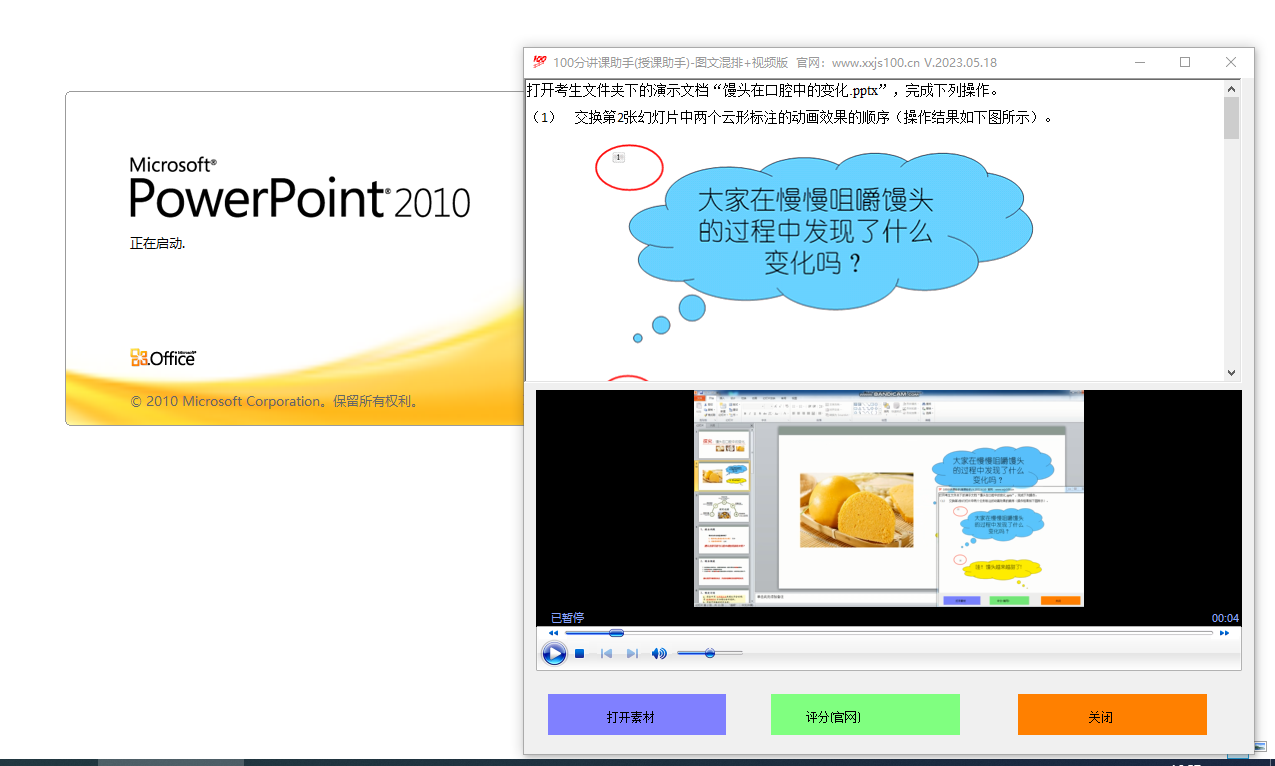Mute the video sound
Image resolution: width=1275 pixels, height=766 pixels.
659,654
